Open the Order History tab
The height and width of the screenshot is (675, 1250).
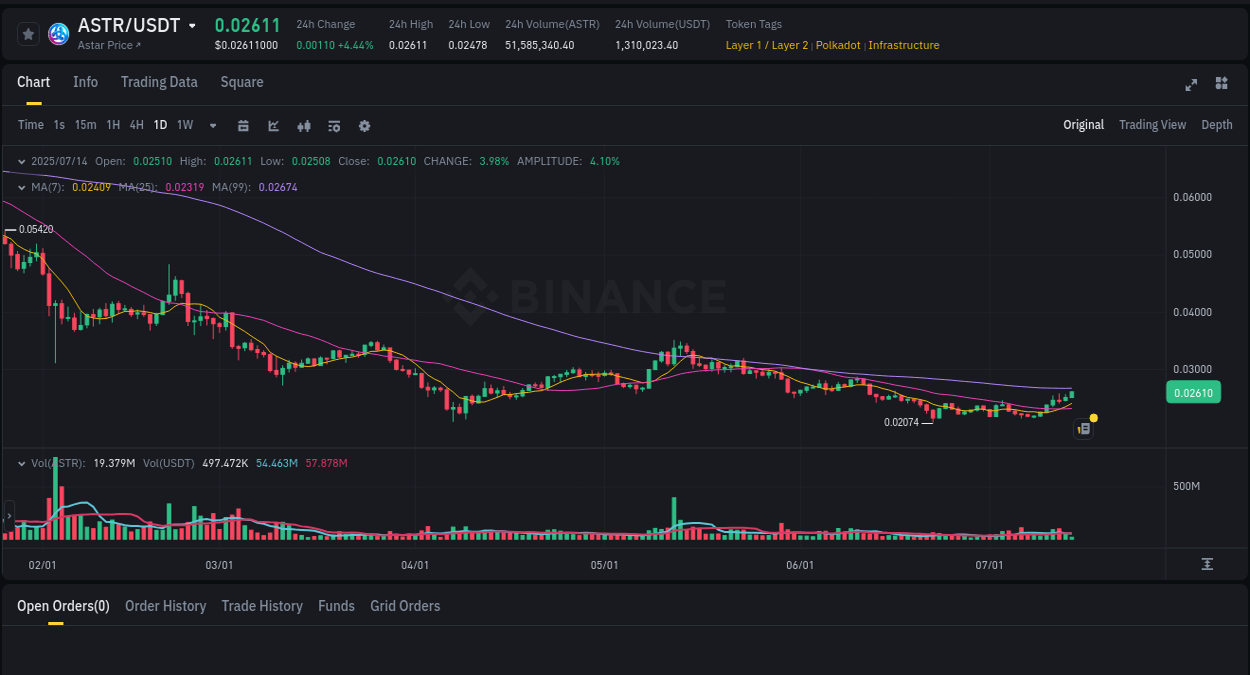click(x=165, y=605)
